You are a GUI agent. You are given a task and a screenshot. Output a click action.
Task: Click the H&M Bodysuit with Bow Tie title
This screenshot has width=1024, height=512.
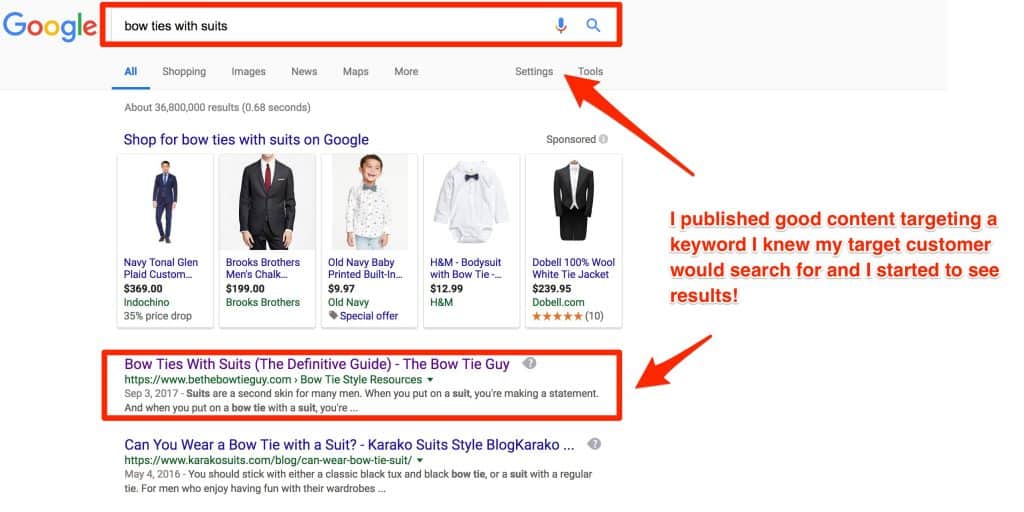pyautogui.click(x=466, y=268)
